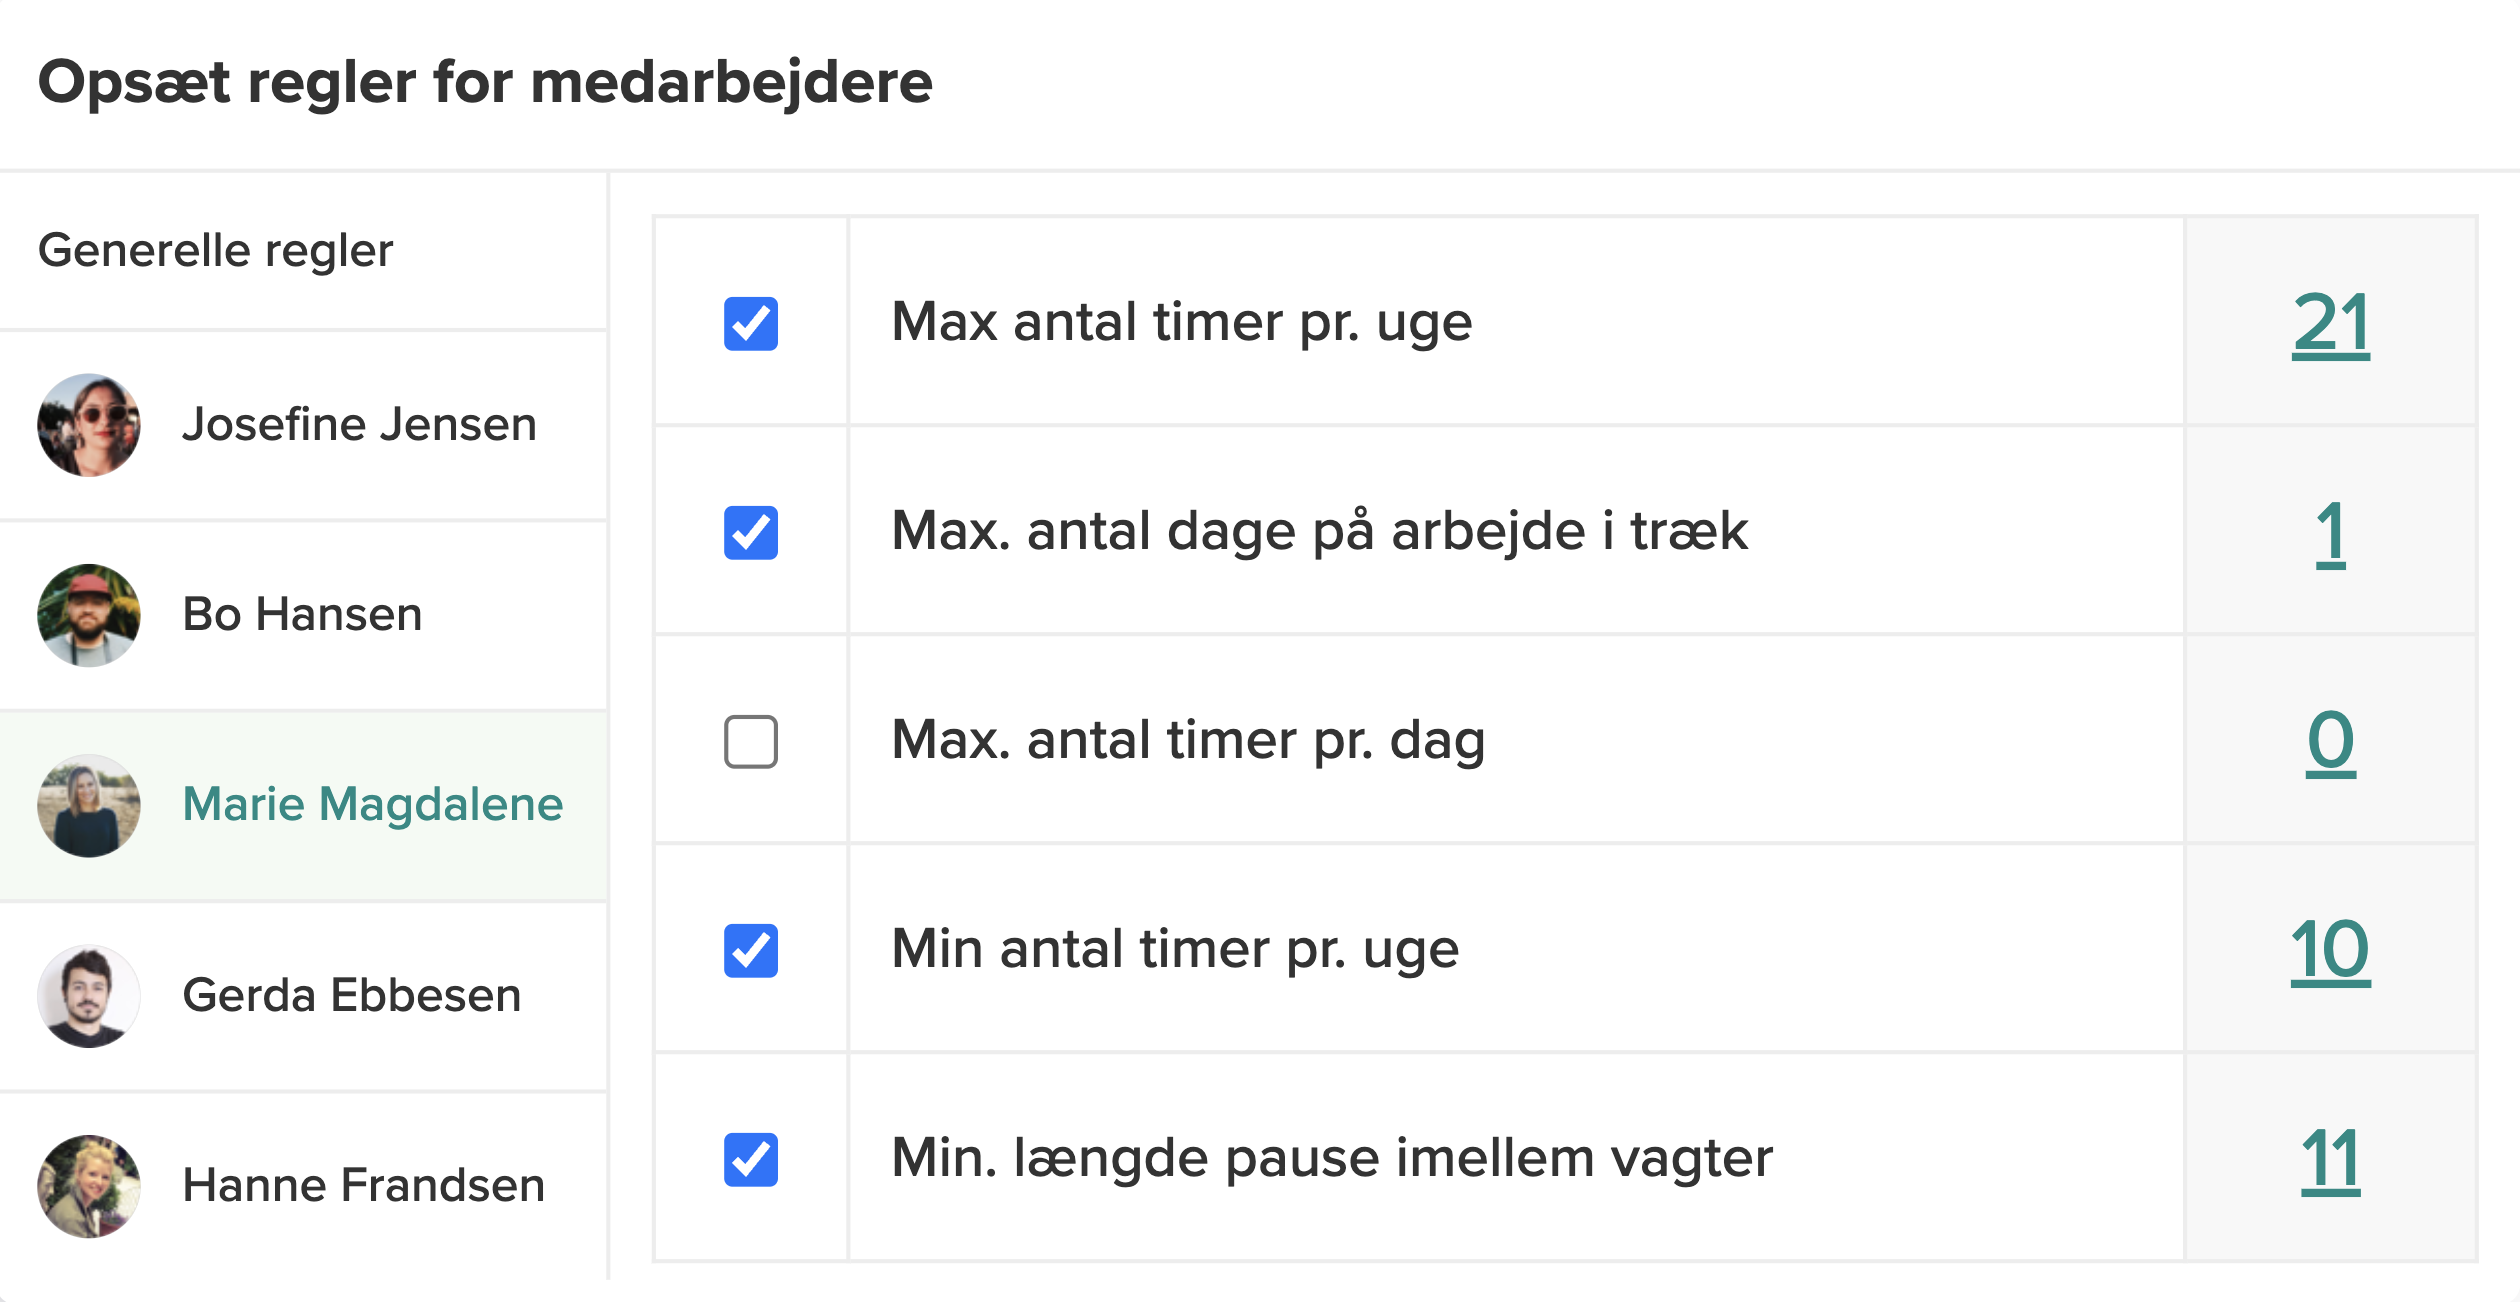
Task: Click Gerda Ebbesen's profile photo
Action: [88, 995]
